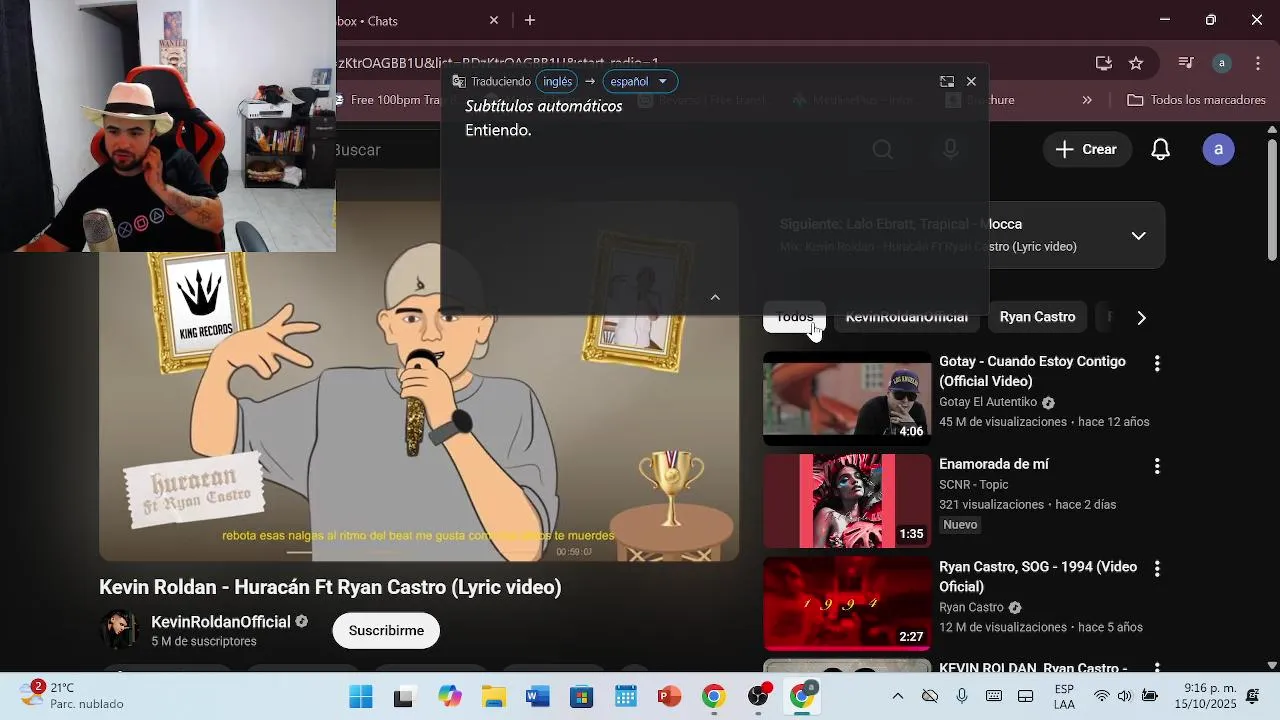Open KevinRoldanOfficial channel name link
The width and height of the screenshot is (1280, 720).
coord(221,622)
